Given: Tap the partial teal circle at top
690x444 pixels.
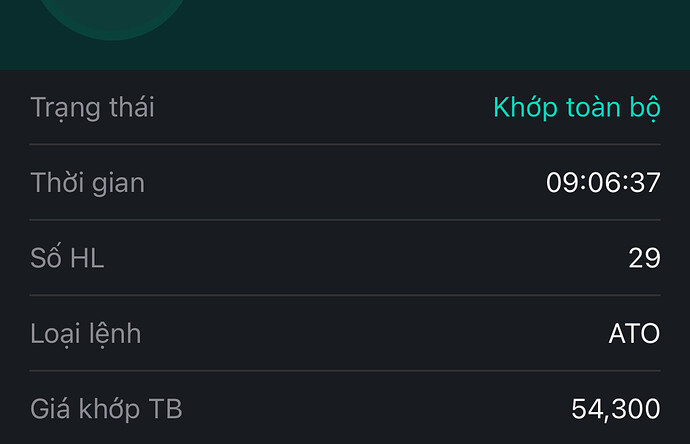Looking at the screenshot, I should pyautogui.click(x=113, y=17).
